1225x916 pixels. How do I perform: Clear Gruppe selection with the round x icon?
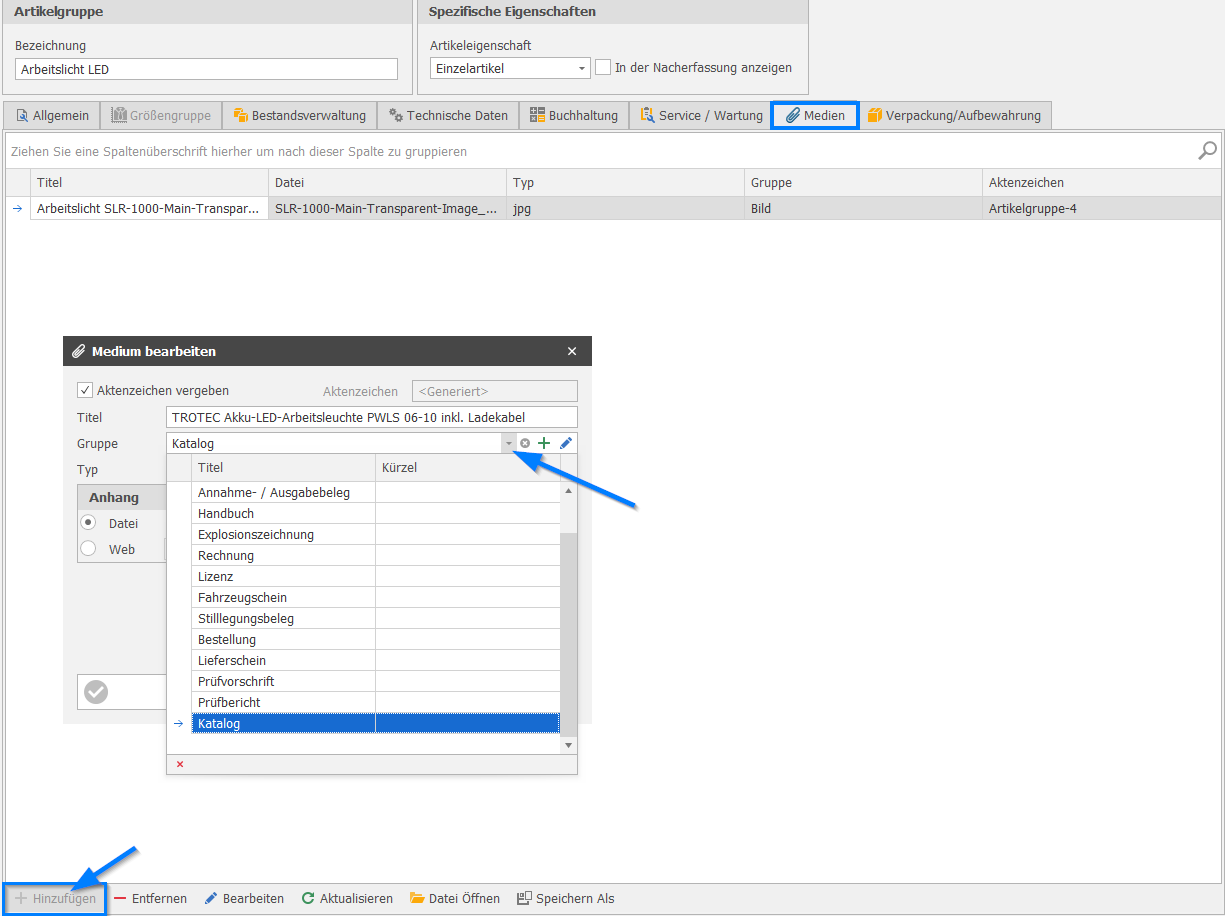(x=525, y=443)
